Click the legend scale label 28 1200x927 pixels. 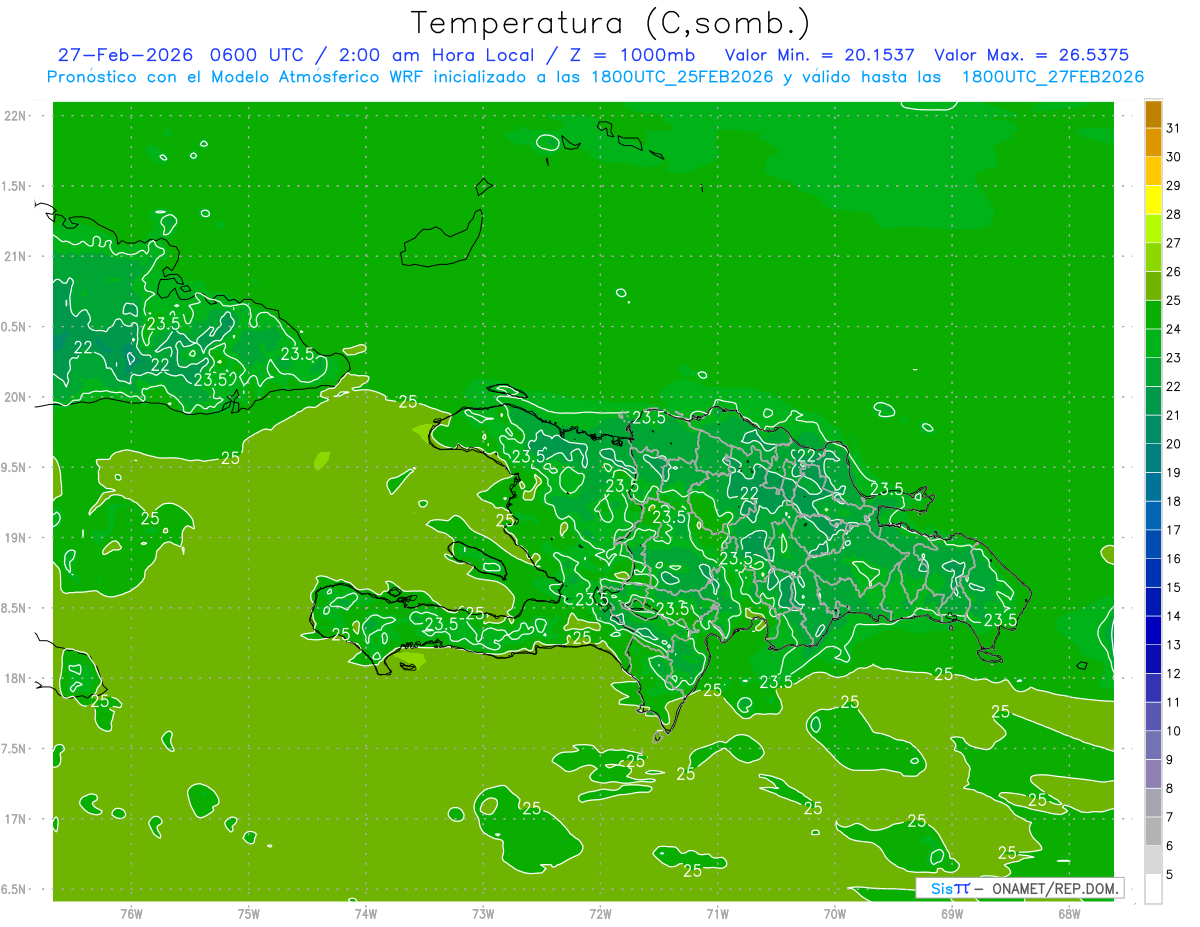[1174, 214]
